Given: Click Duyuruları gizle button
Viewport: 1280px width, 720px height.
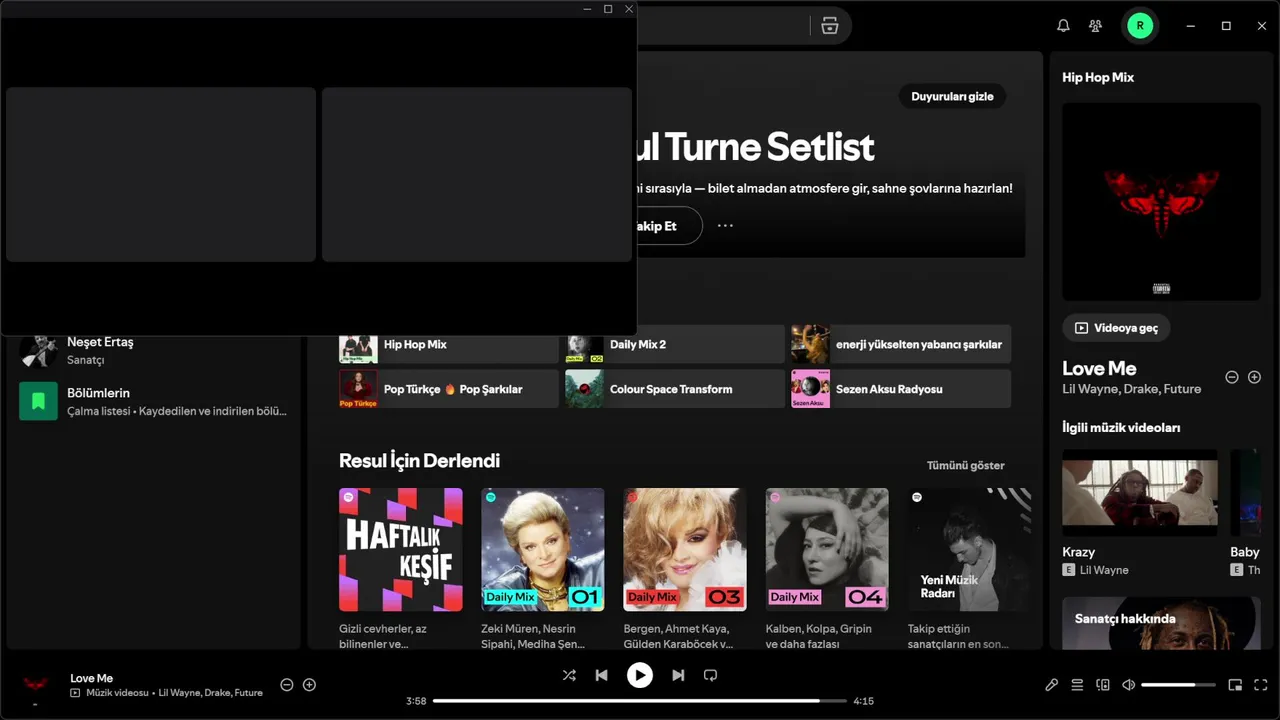Looking at the screenshot, I should pos(952,97).
